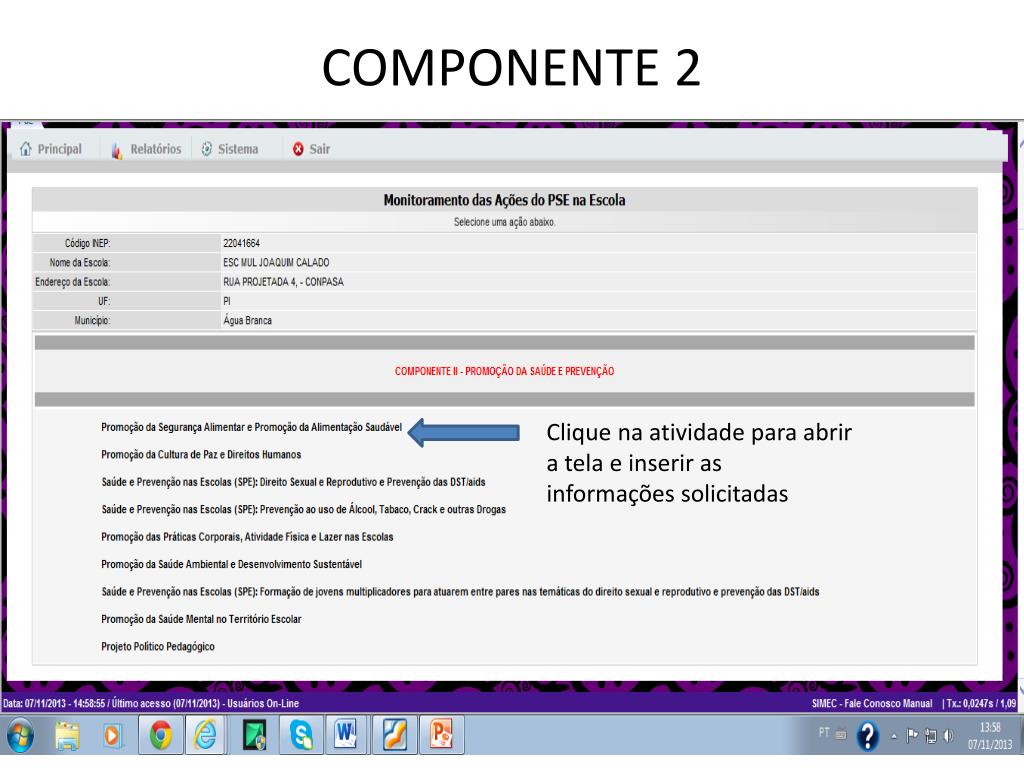
Task: Open the Relatórios menu
Action: tap(146, 150)
